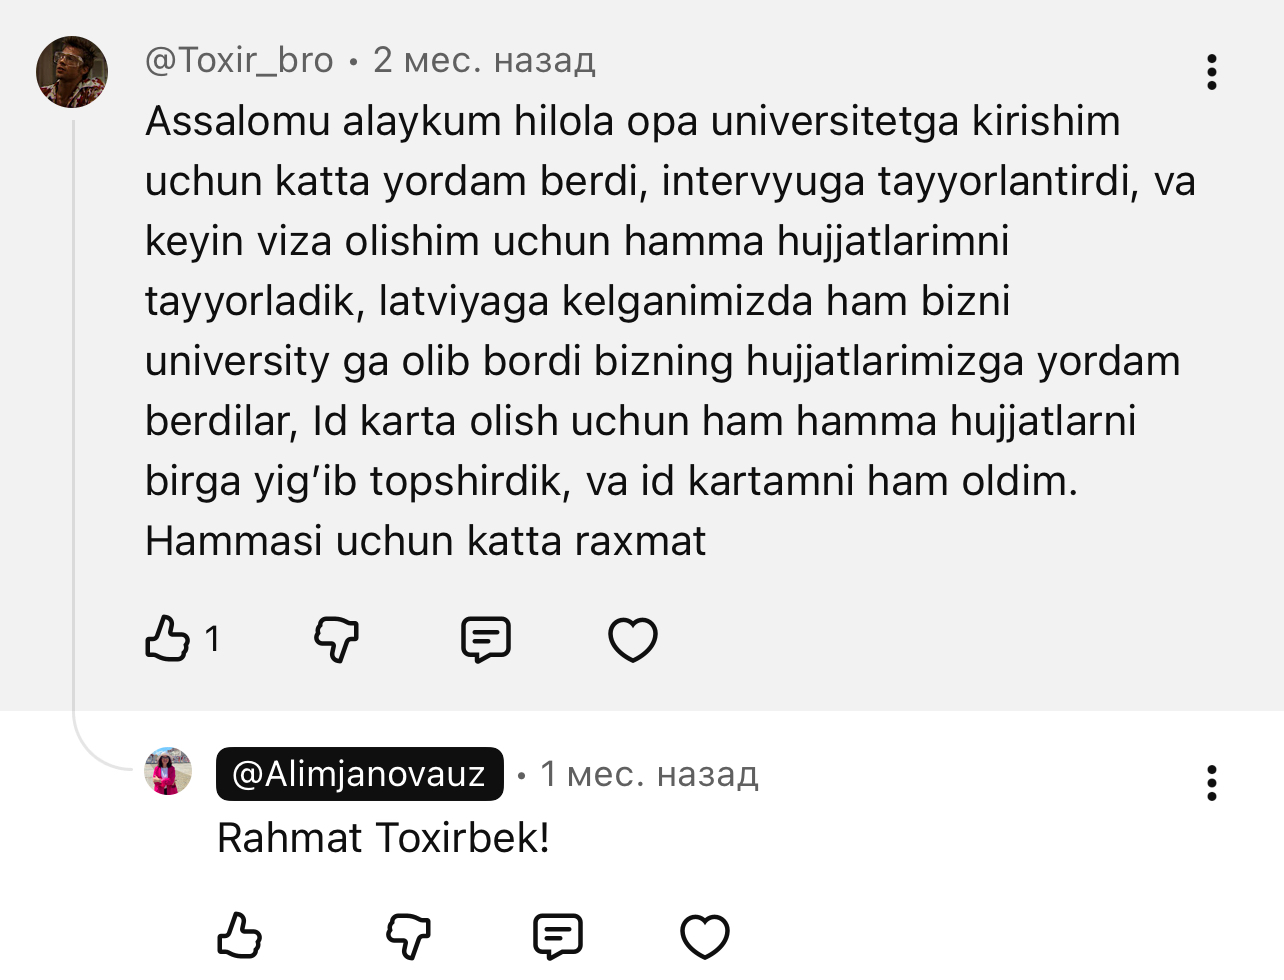Like Toxir_bro's comment with thumbs up
The height and width of the screenshot is (980, 1284).
pyautogui.click(x=170, y=638)
